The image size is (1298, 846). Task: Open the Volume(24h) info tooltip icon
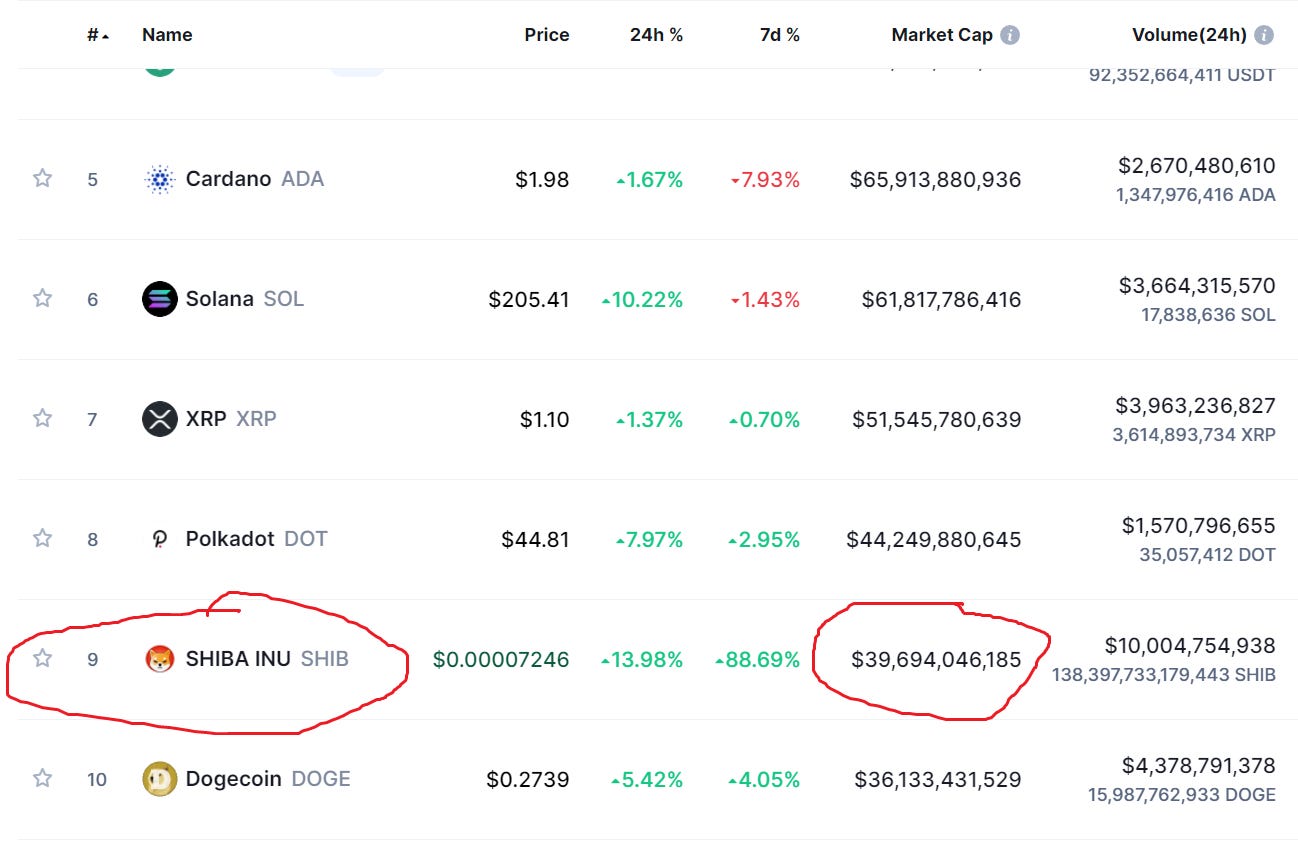pos(1265,34)
